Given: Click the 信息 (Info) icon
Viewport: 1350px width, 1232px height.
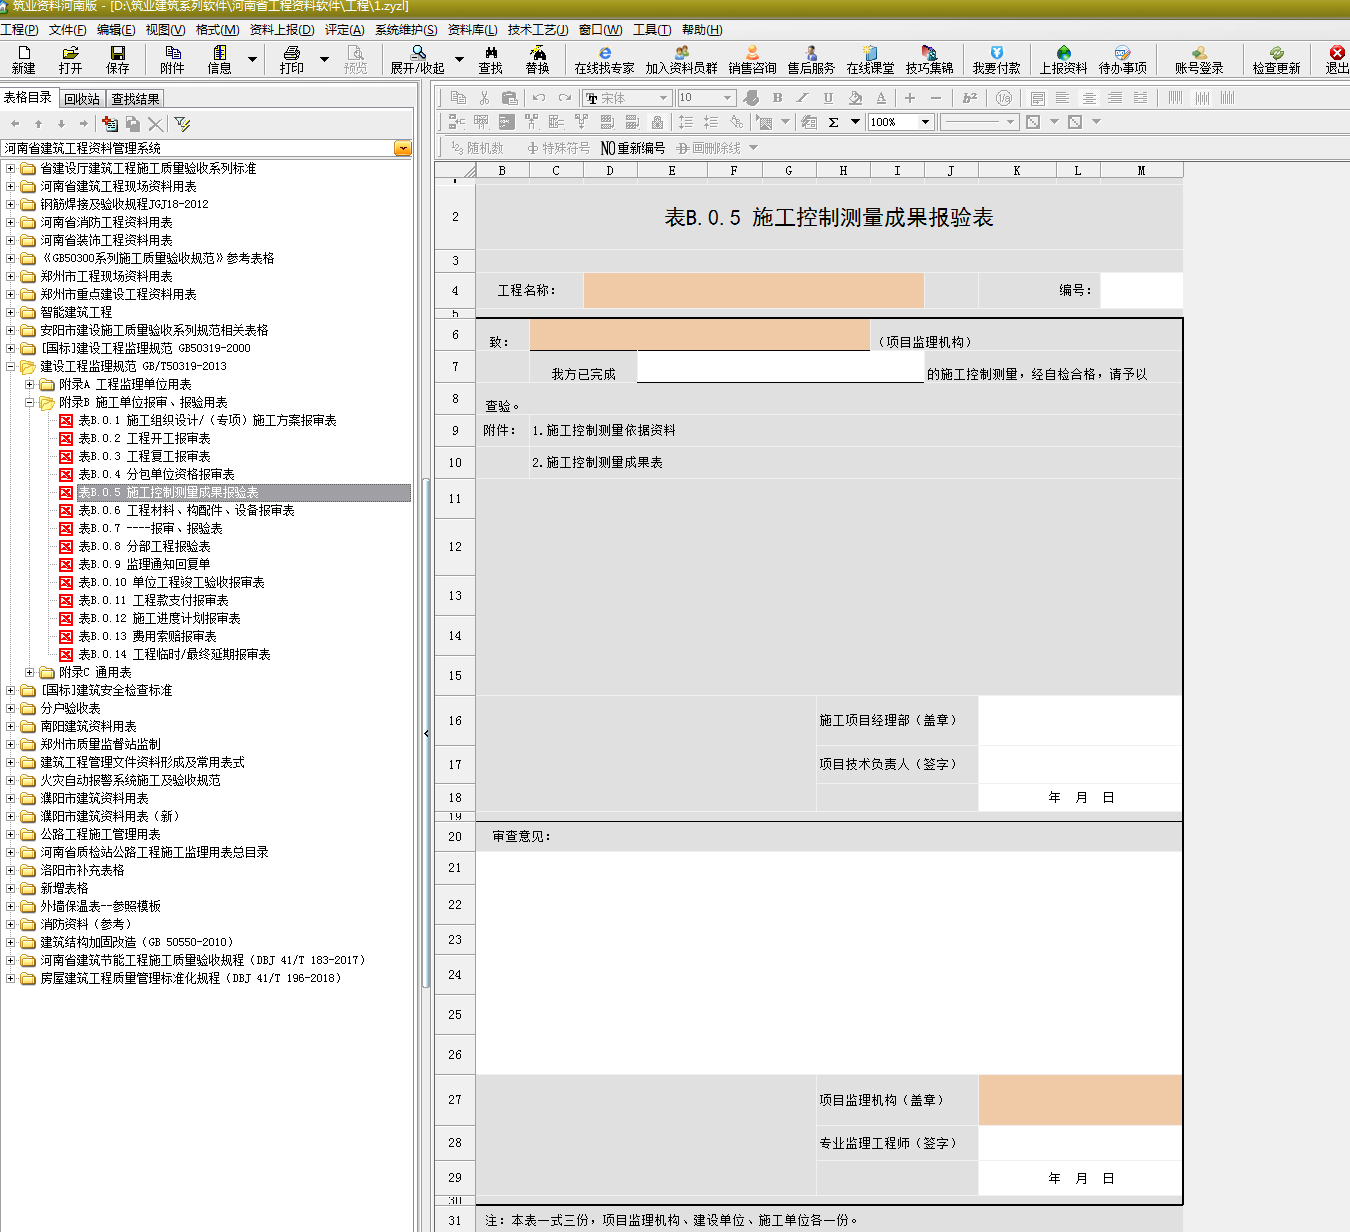Looking at the screenshot, I should 219,59.
